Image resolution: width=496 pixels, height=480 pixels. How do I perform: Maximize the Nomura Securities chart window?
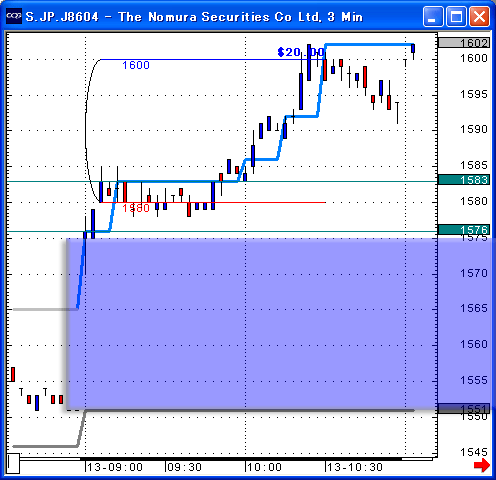pos(456,16)
